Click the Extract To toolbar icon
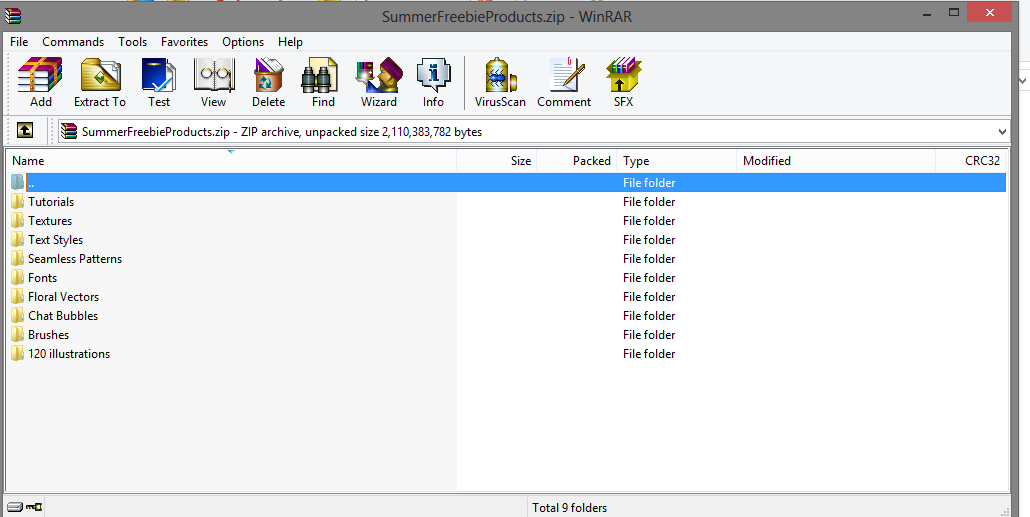The width and height of the screenshot is (1030, 517). [100, 82]
